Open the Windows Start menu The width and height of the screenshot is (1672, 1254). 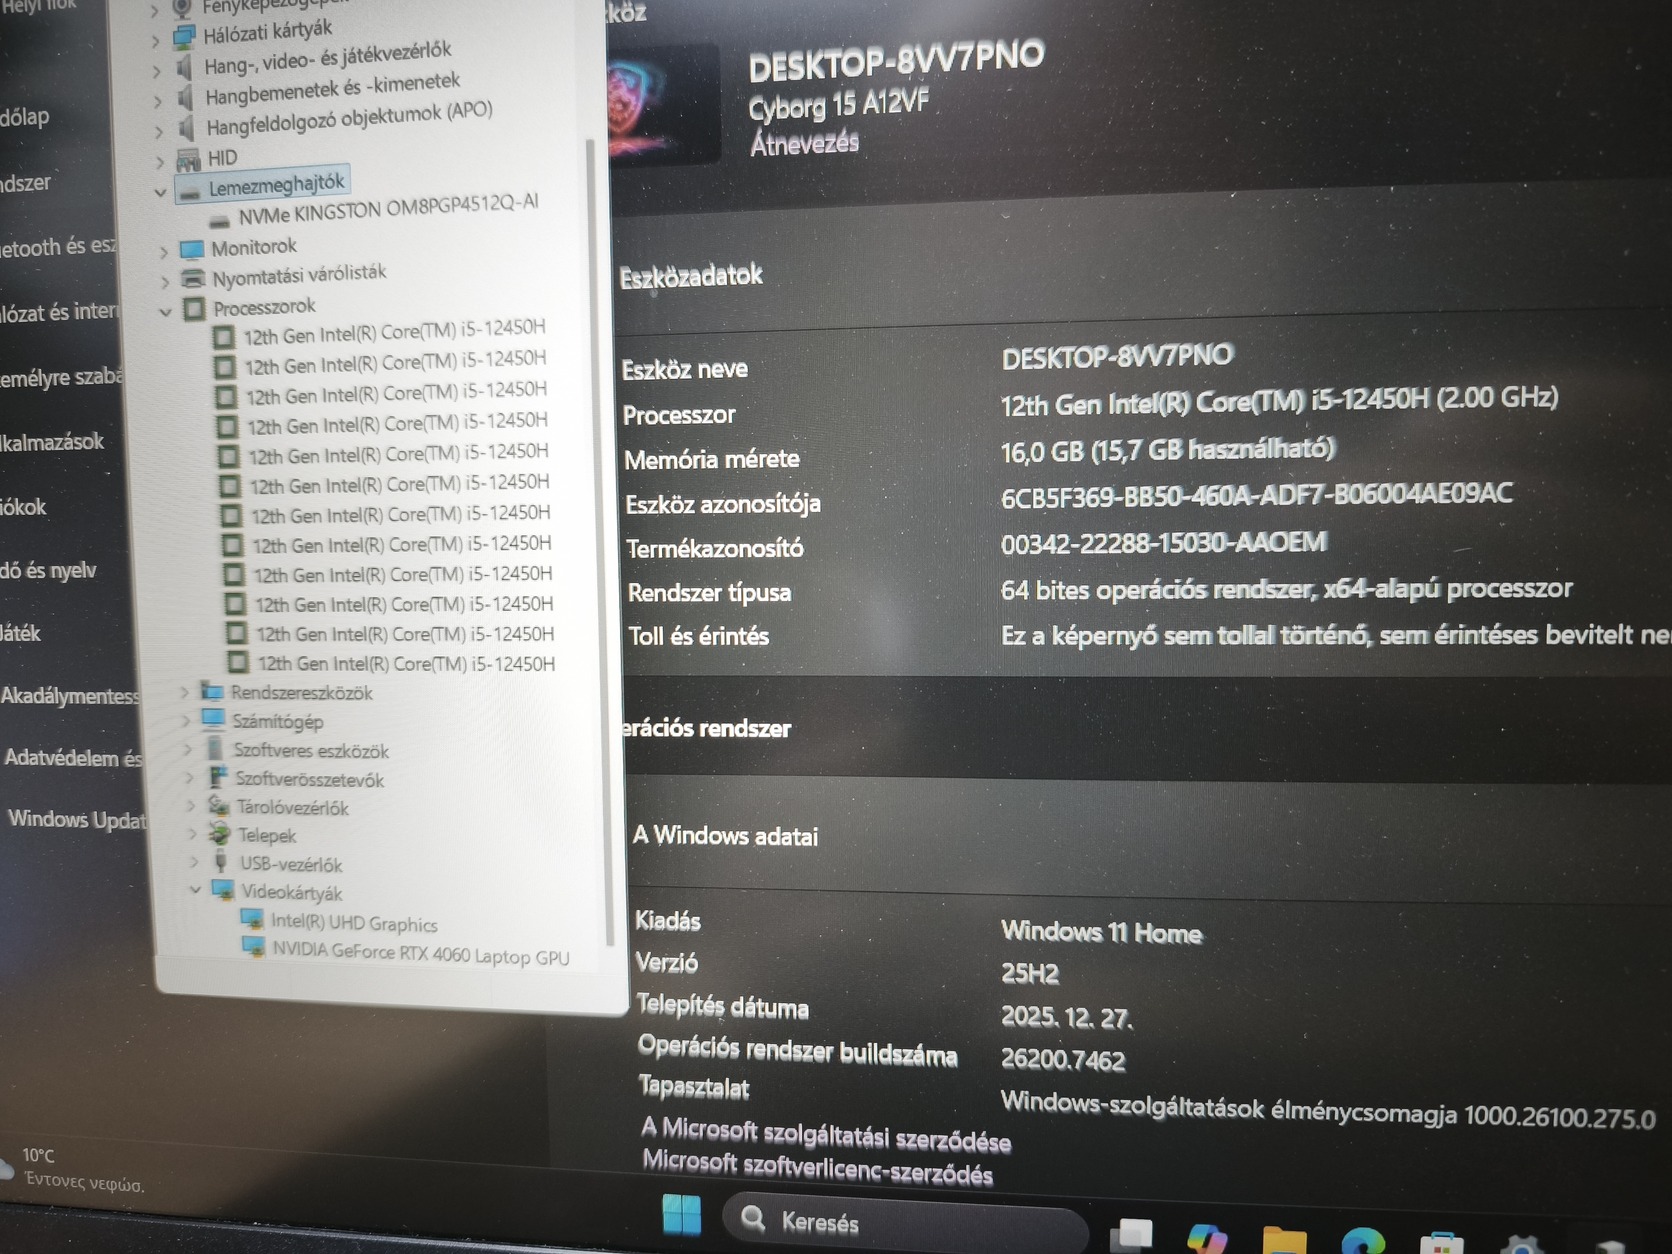(682, 1216)
